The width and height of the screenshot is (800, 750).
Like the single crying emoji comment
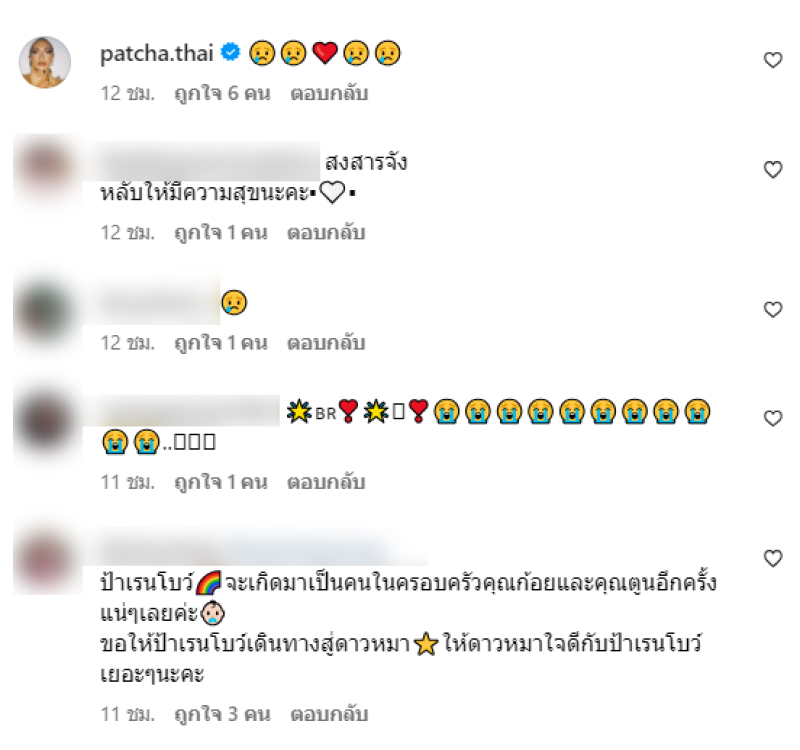[x=772, y=309]
